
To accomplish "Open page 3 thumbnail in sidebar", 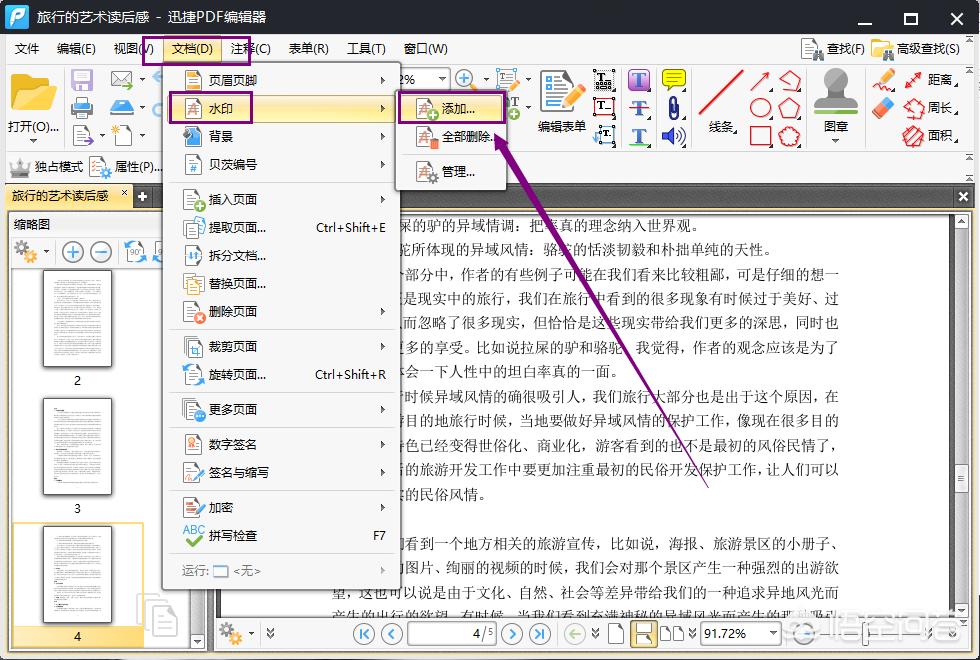I will [x=77, y=445].
